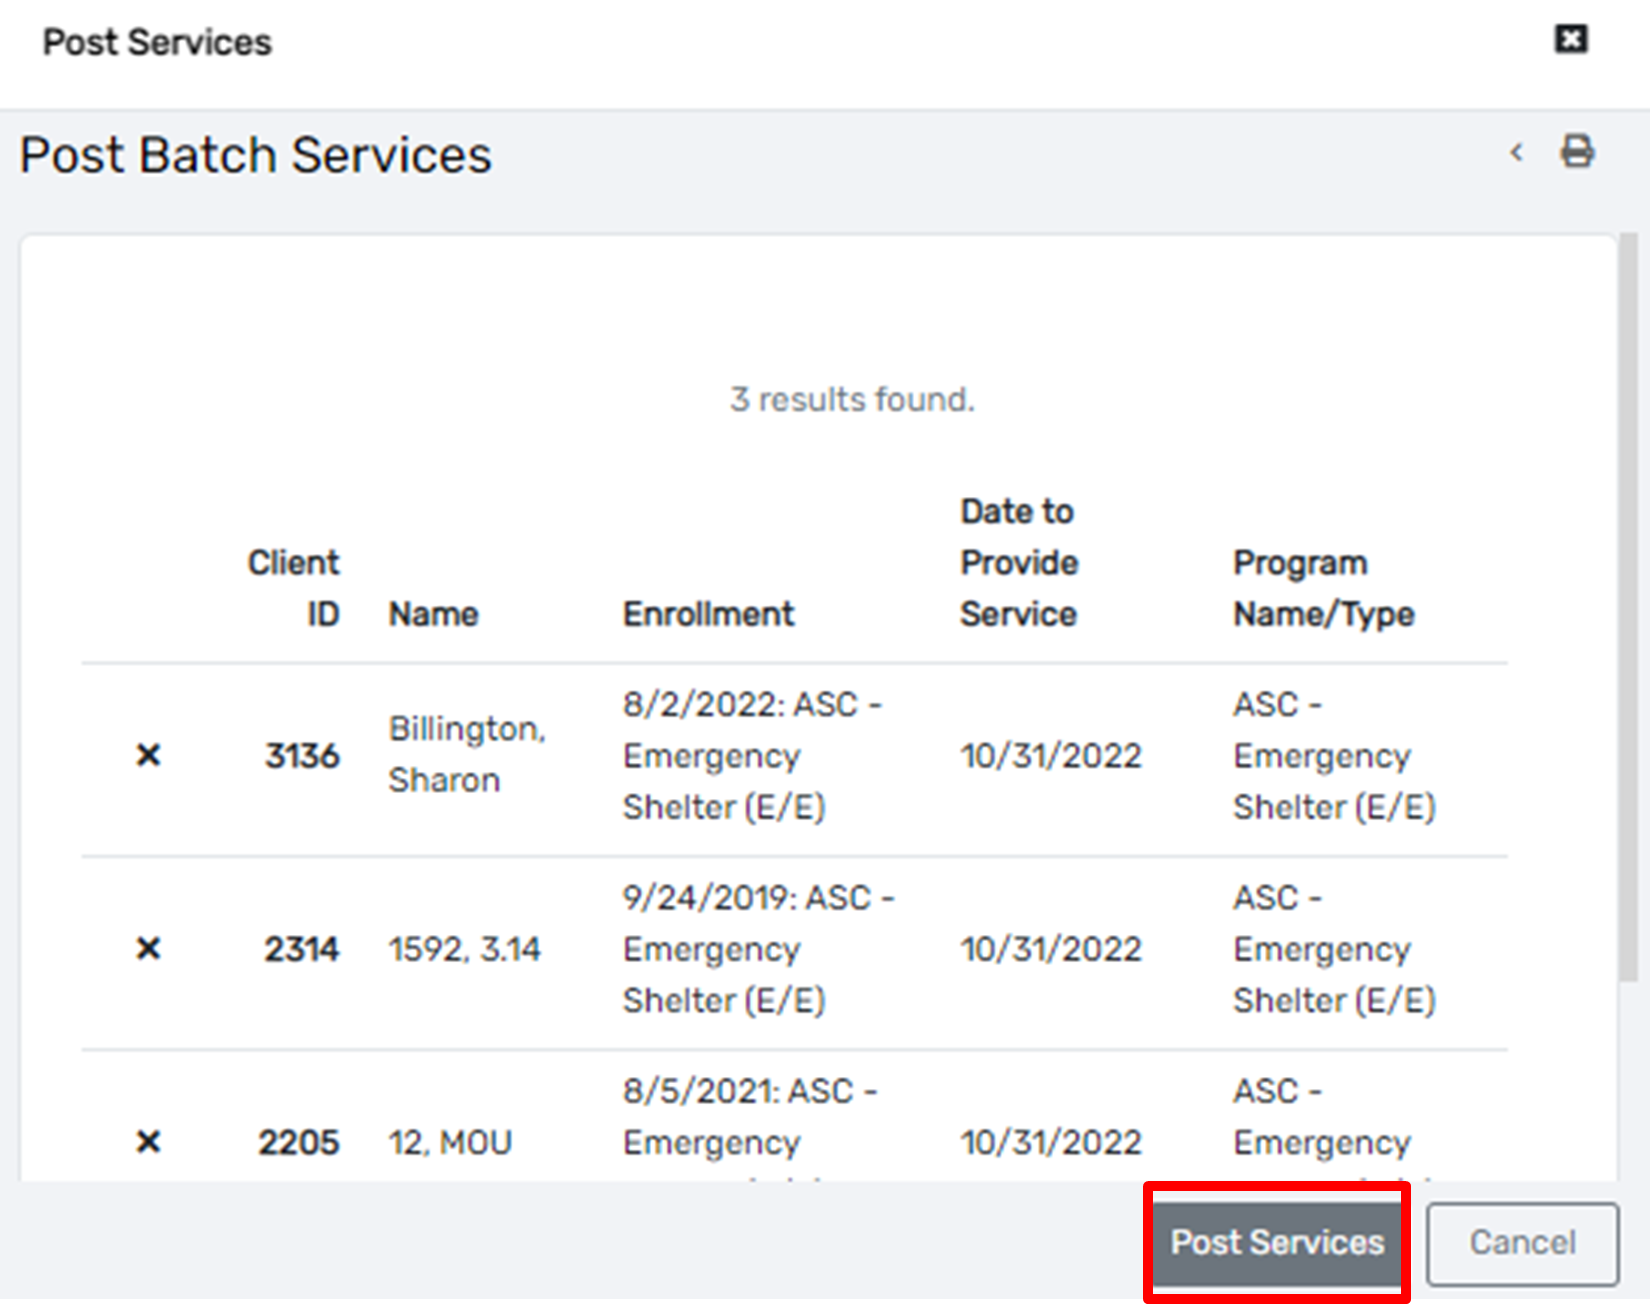Image resolution: width=1650 pixels, height=1304 pixels.
Task: Select client ID 3136 in the table
Action: pyautogui.click(x=302, y=755)
